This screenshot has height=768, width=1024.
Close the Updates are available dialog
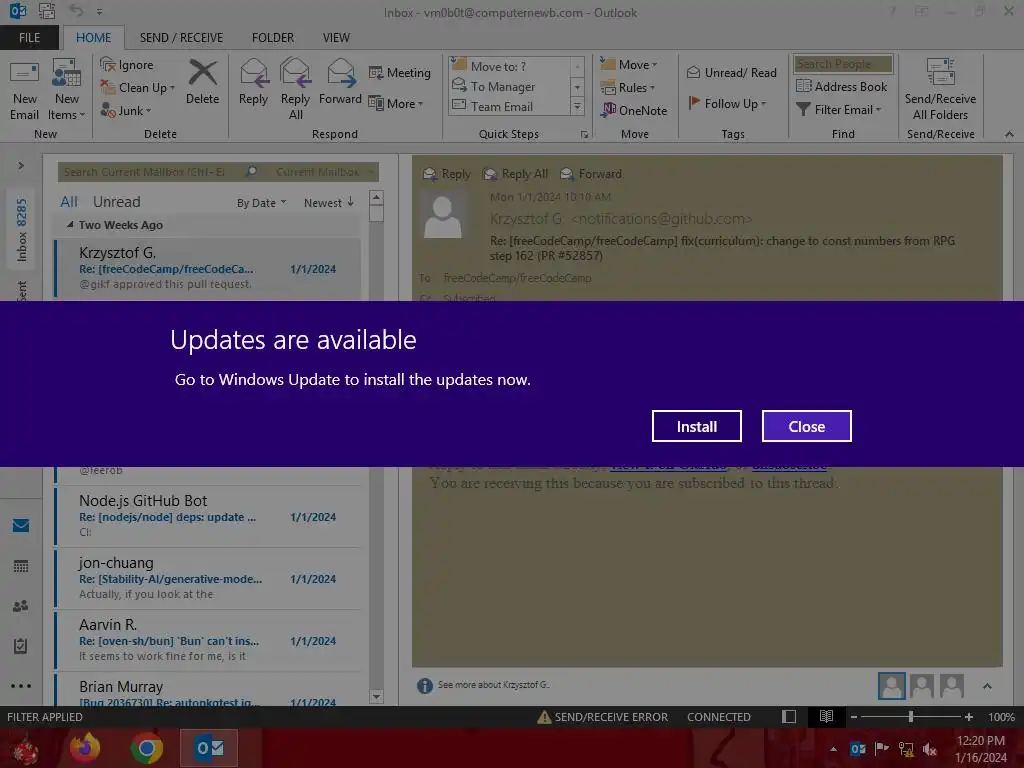point(807,426)
